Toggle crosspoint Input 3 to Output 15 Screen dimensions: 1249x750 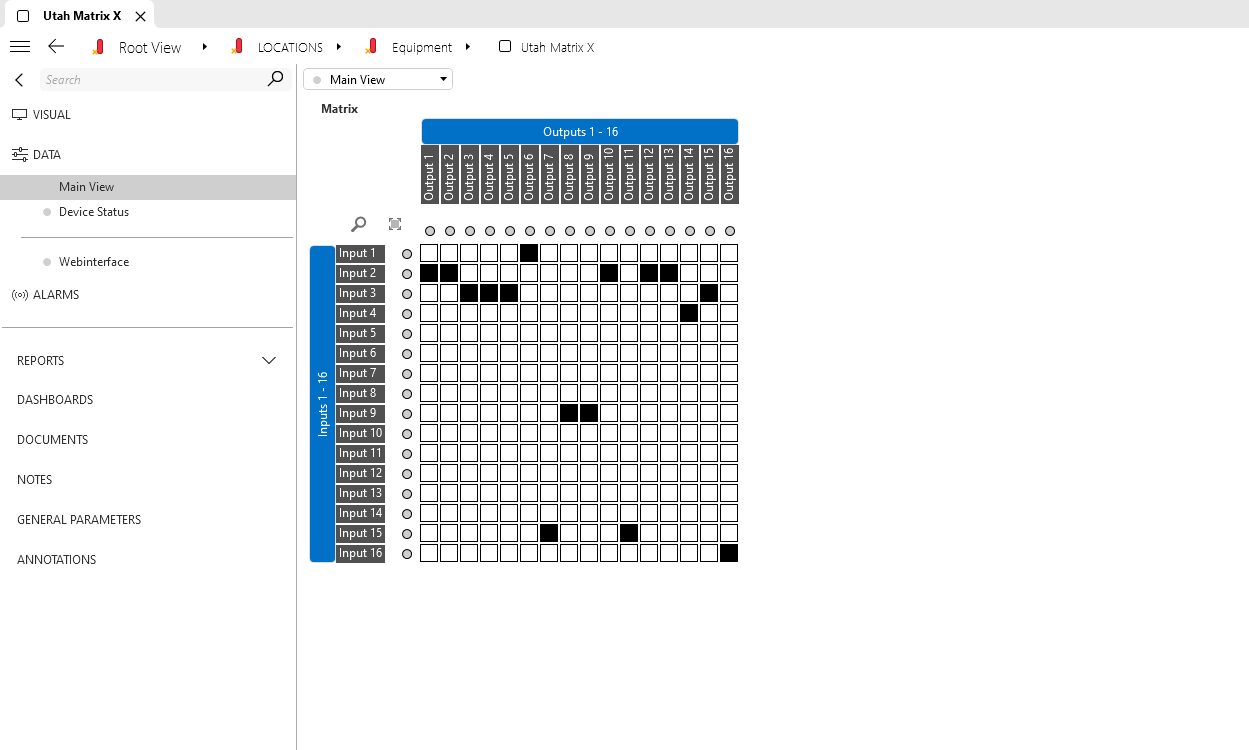709,293
